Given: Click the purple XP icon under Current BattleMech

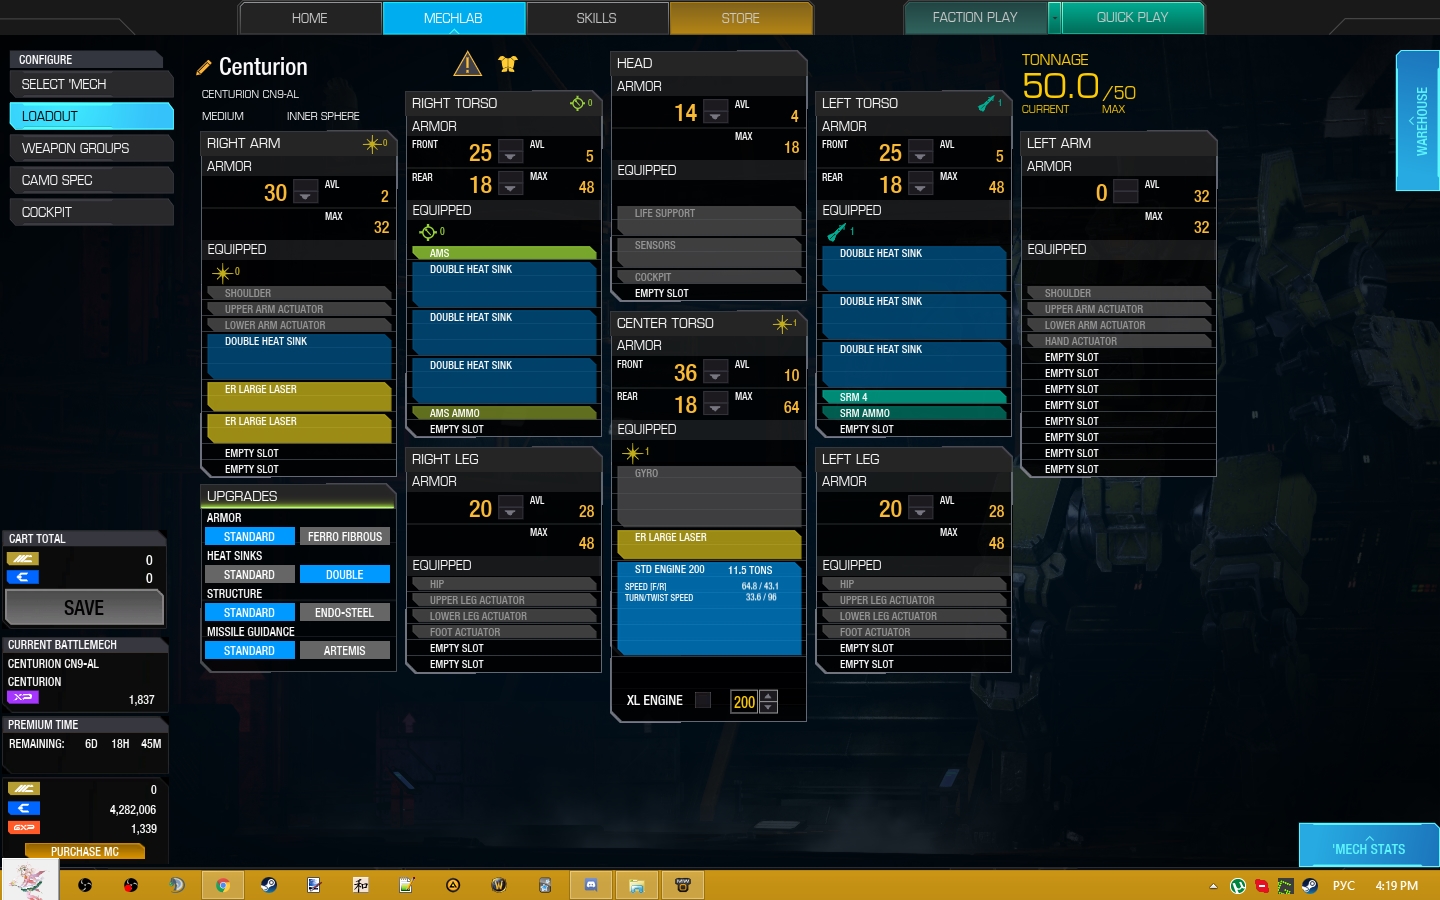Looking at the screenshot, I should [23, 697].
